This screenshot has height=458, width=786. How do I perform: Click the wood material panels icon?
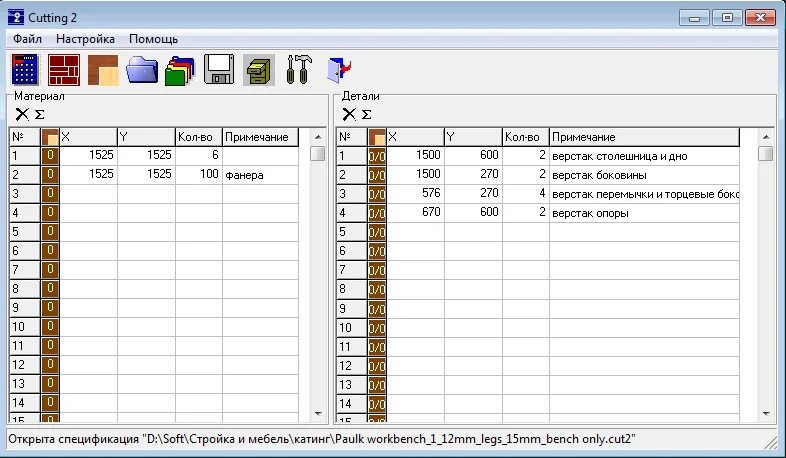click(103, 70)
